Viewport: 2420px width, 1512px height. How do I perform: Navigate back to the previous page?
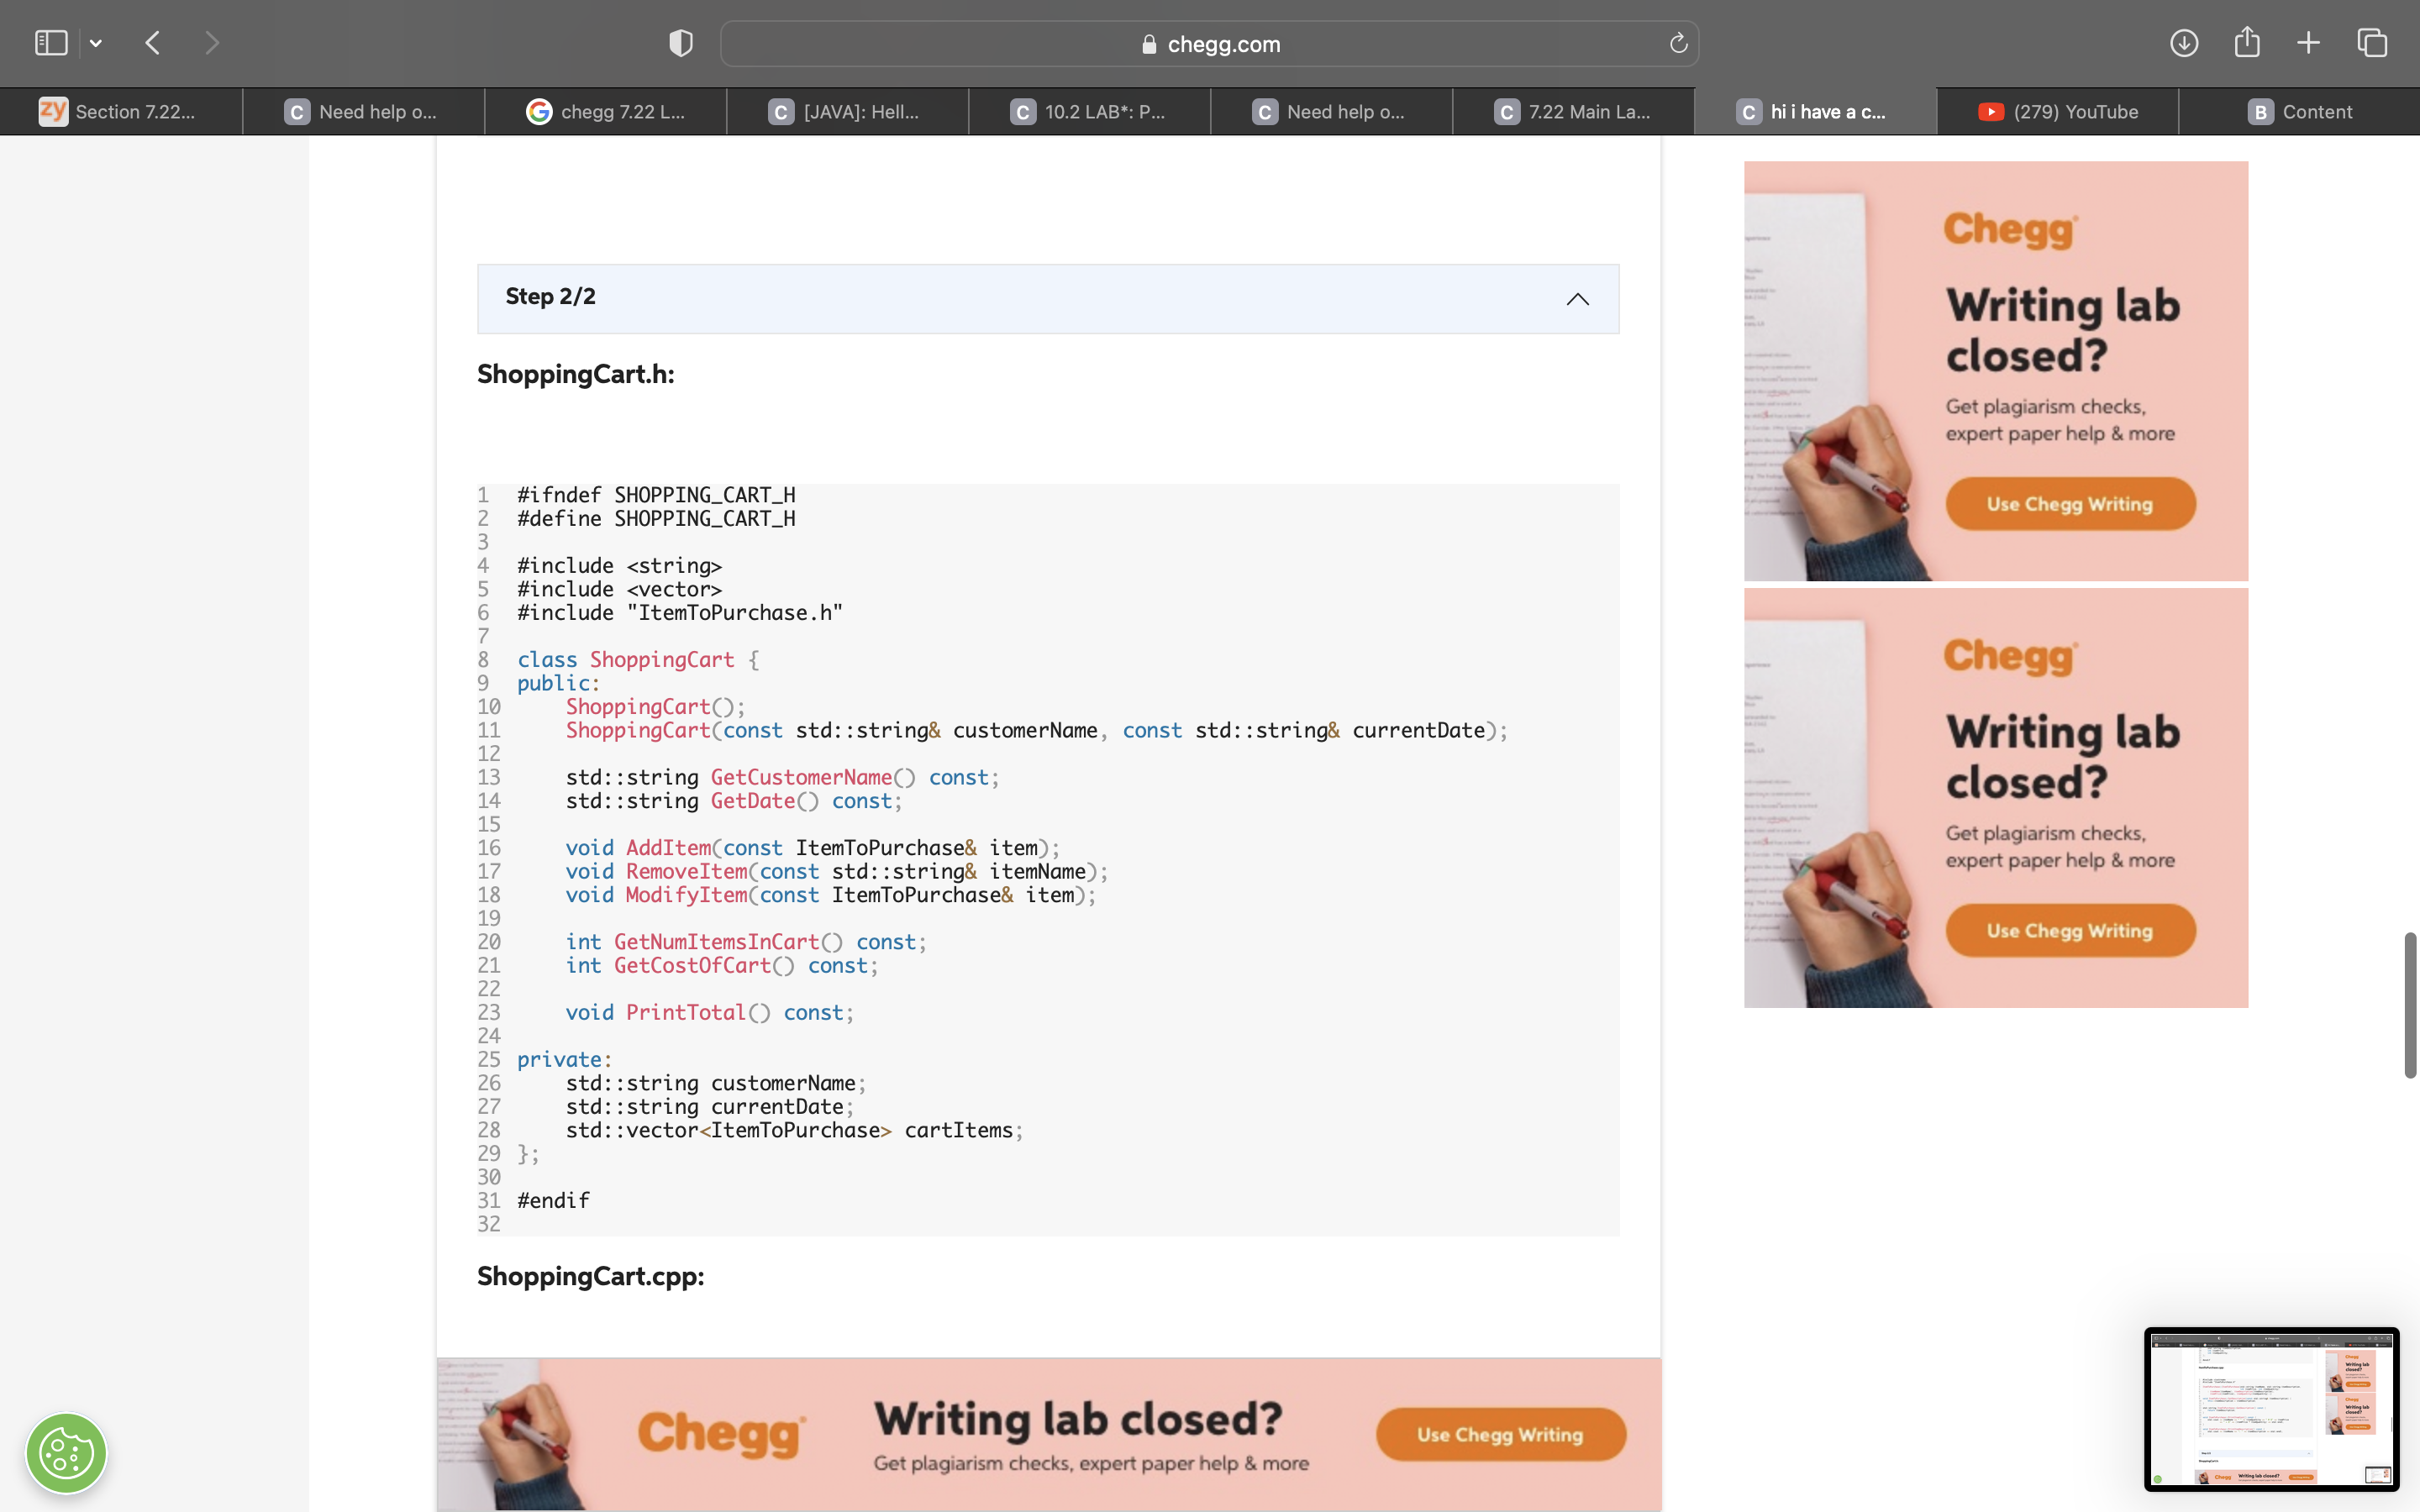152,42
